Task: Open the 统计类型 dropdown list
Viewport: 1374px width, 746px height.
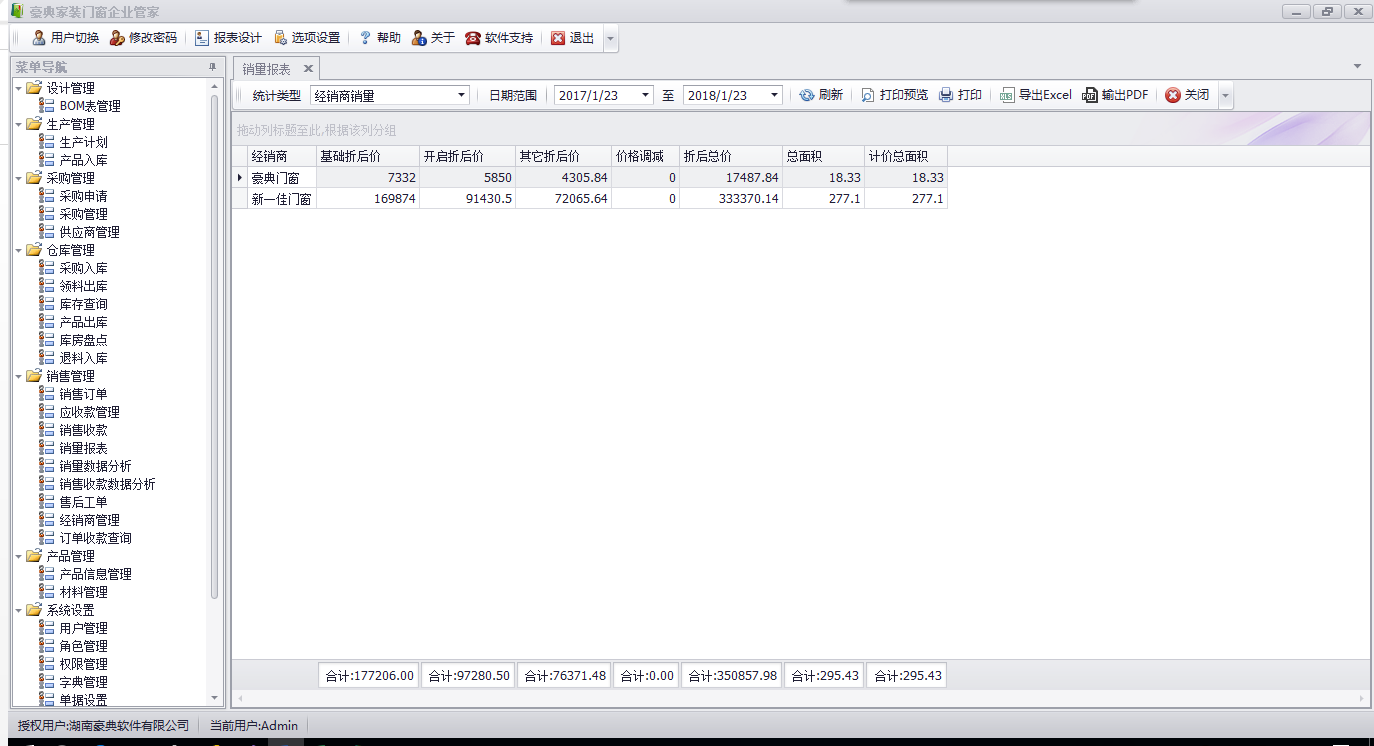Action: [461, 95]
